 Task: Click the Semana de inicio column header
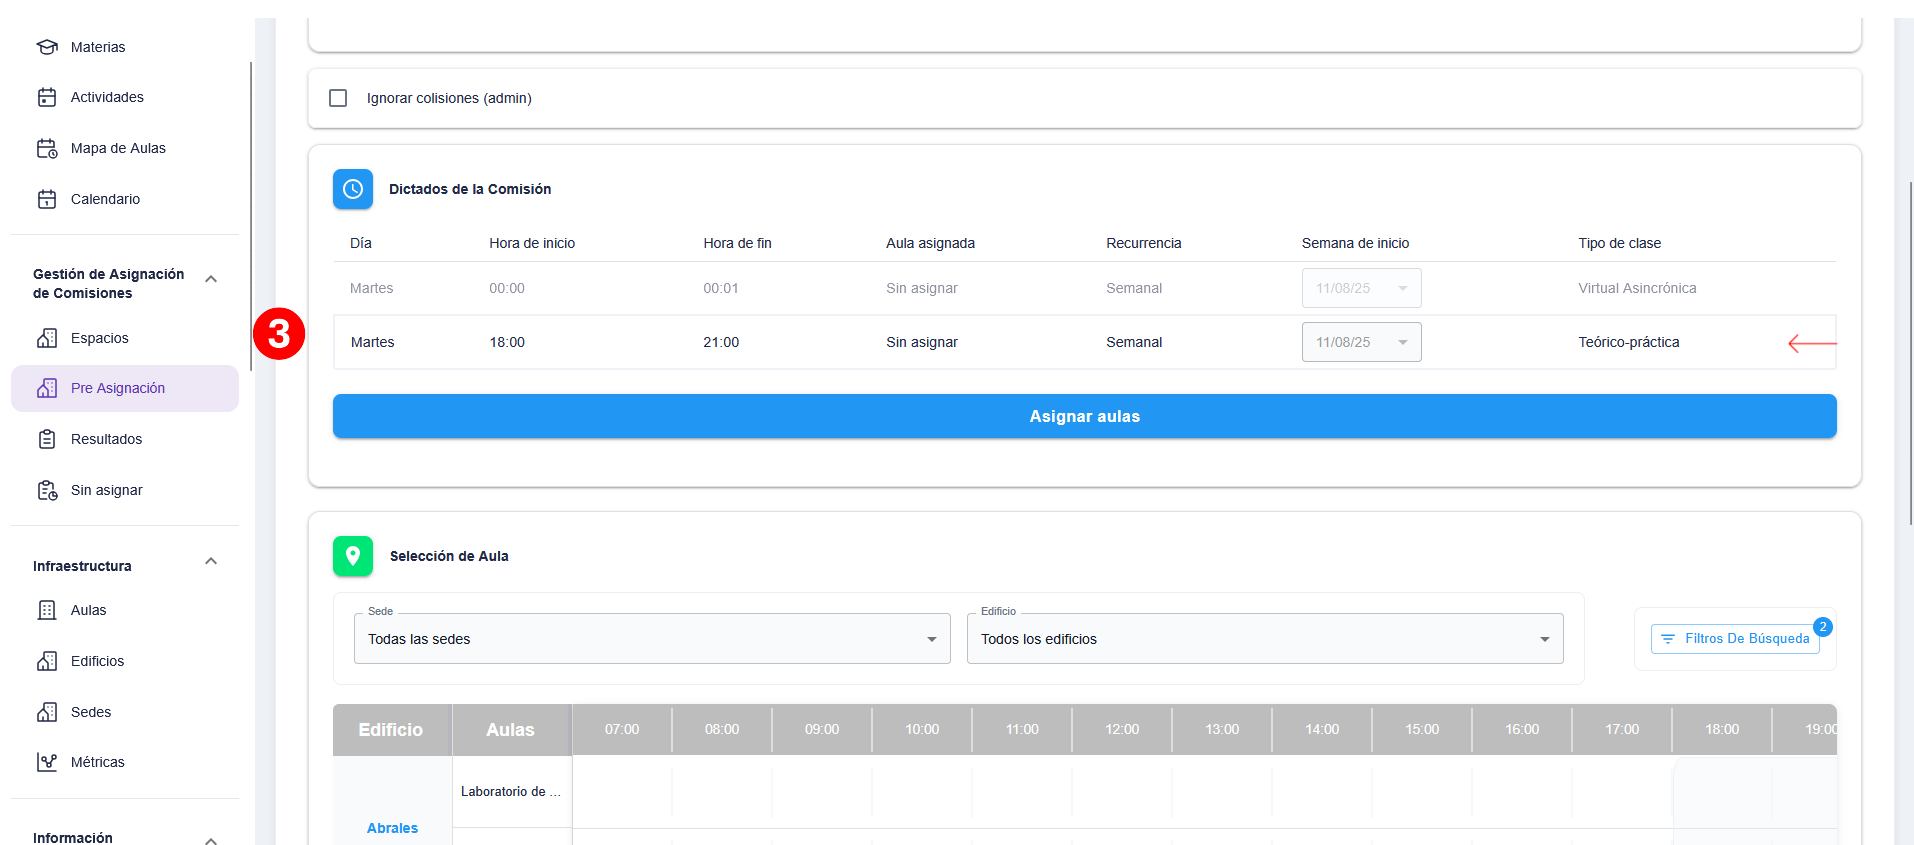(x=1355, y=243)
